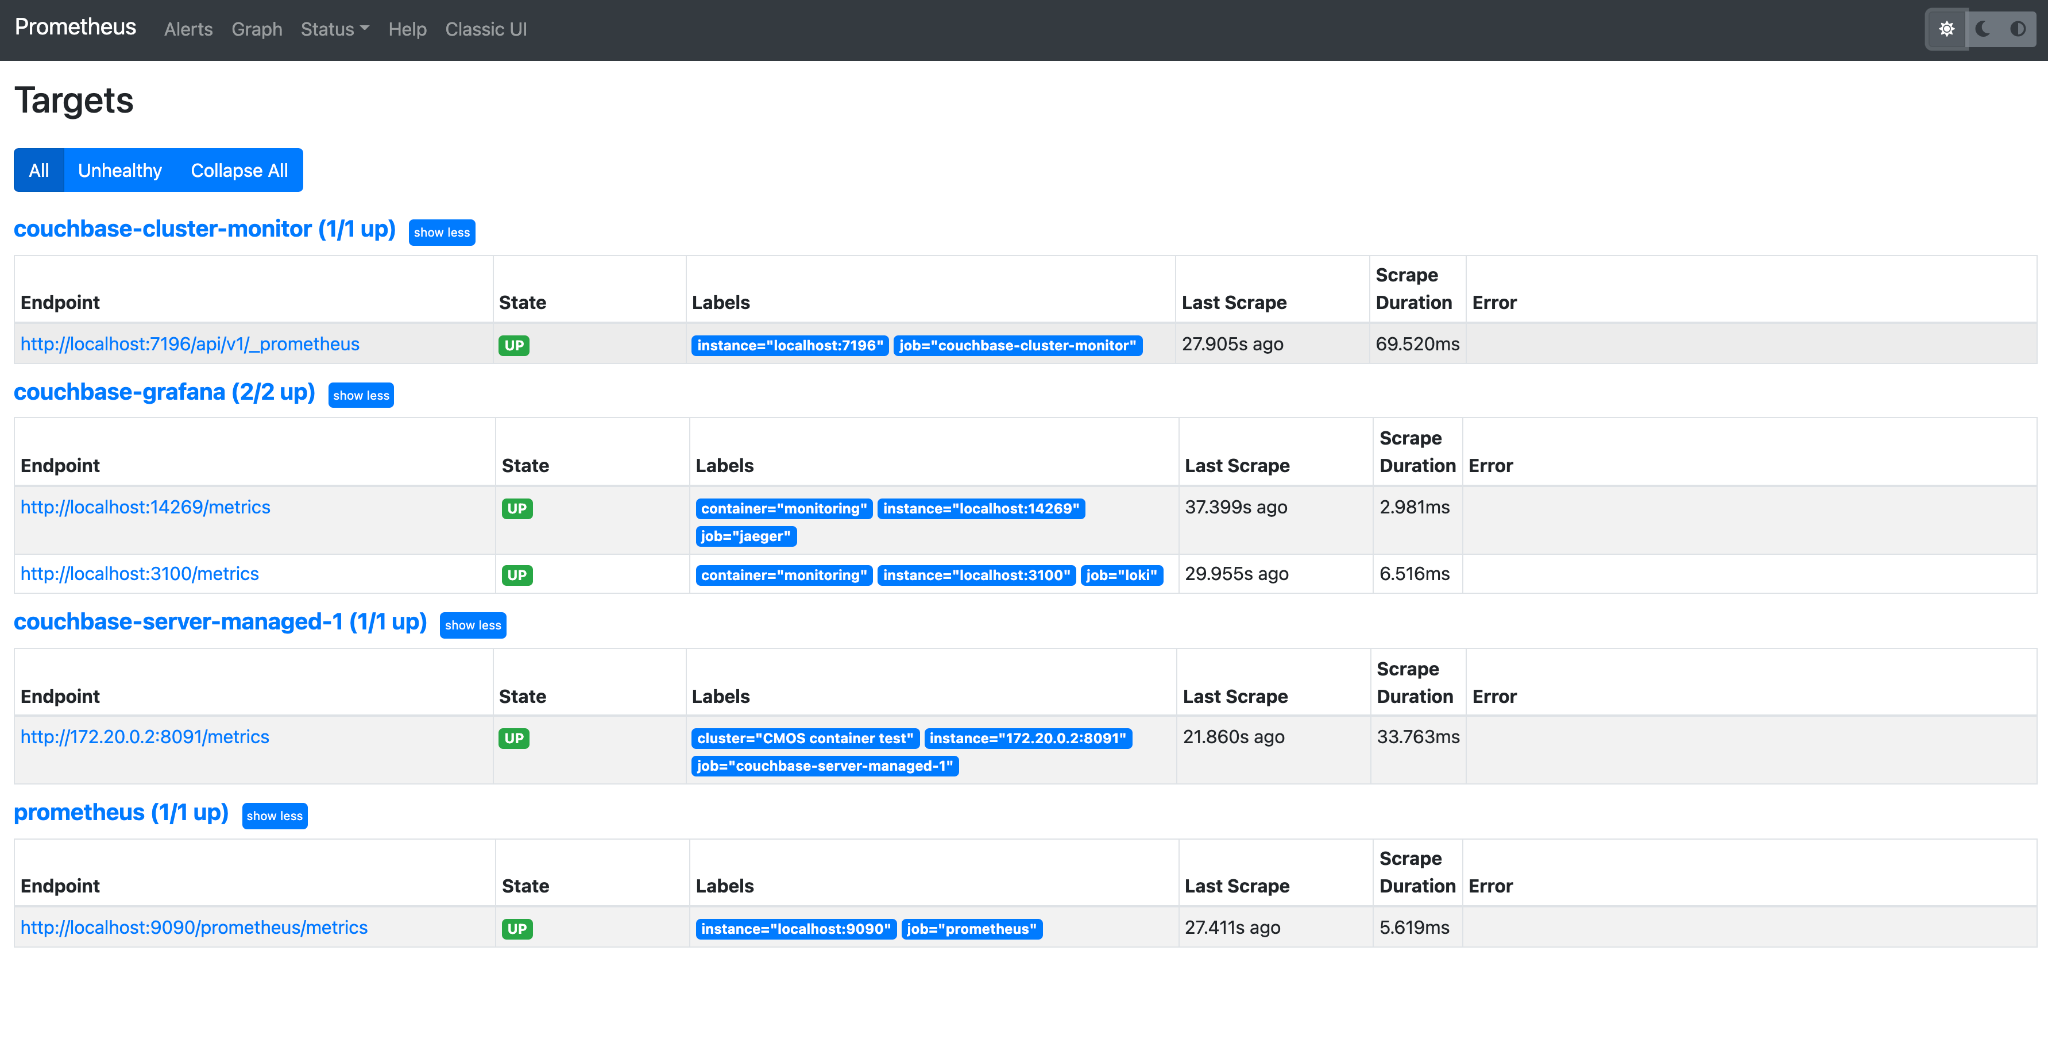Viewport: 2048px width, 1041px height.
Task: Click the 69.520ms scrape duration
Action: (x=1417, y=344)
